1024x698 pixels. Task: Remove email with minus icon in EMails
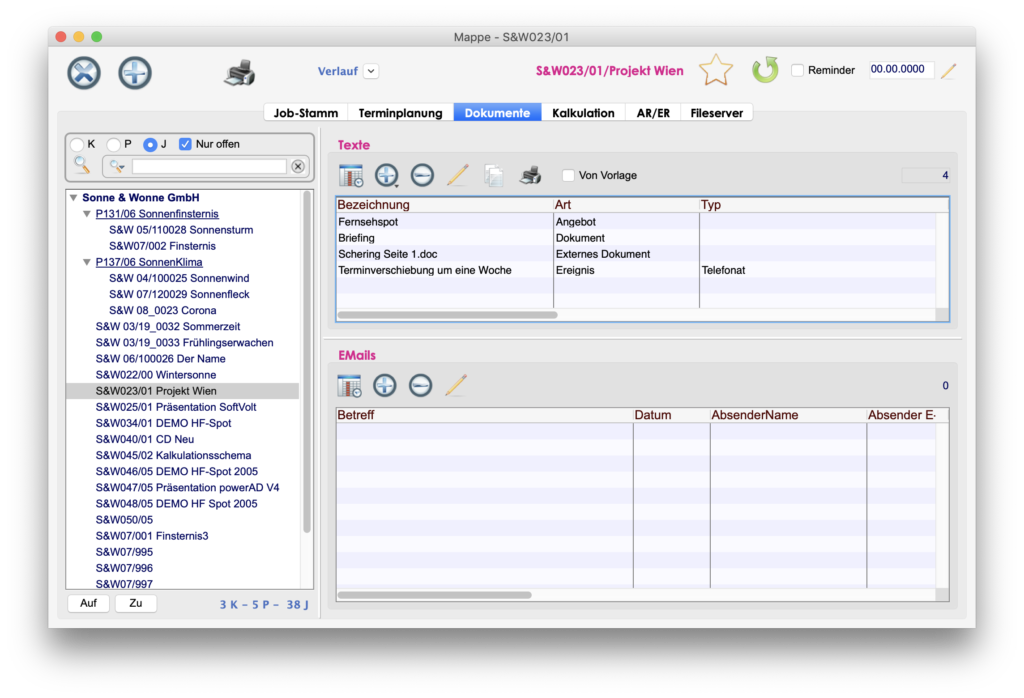(x=421, y=385)
